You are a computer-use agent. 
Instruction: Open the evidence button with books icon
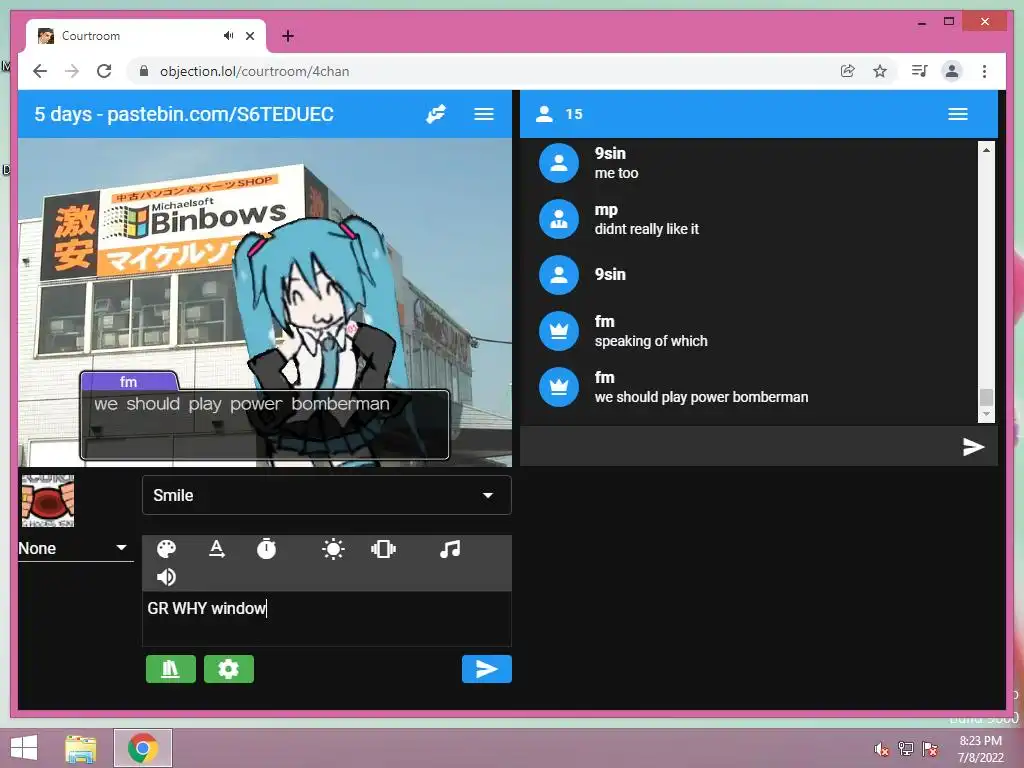point(170,669)
